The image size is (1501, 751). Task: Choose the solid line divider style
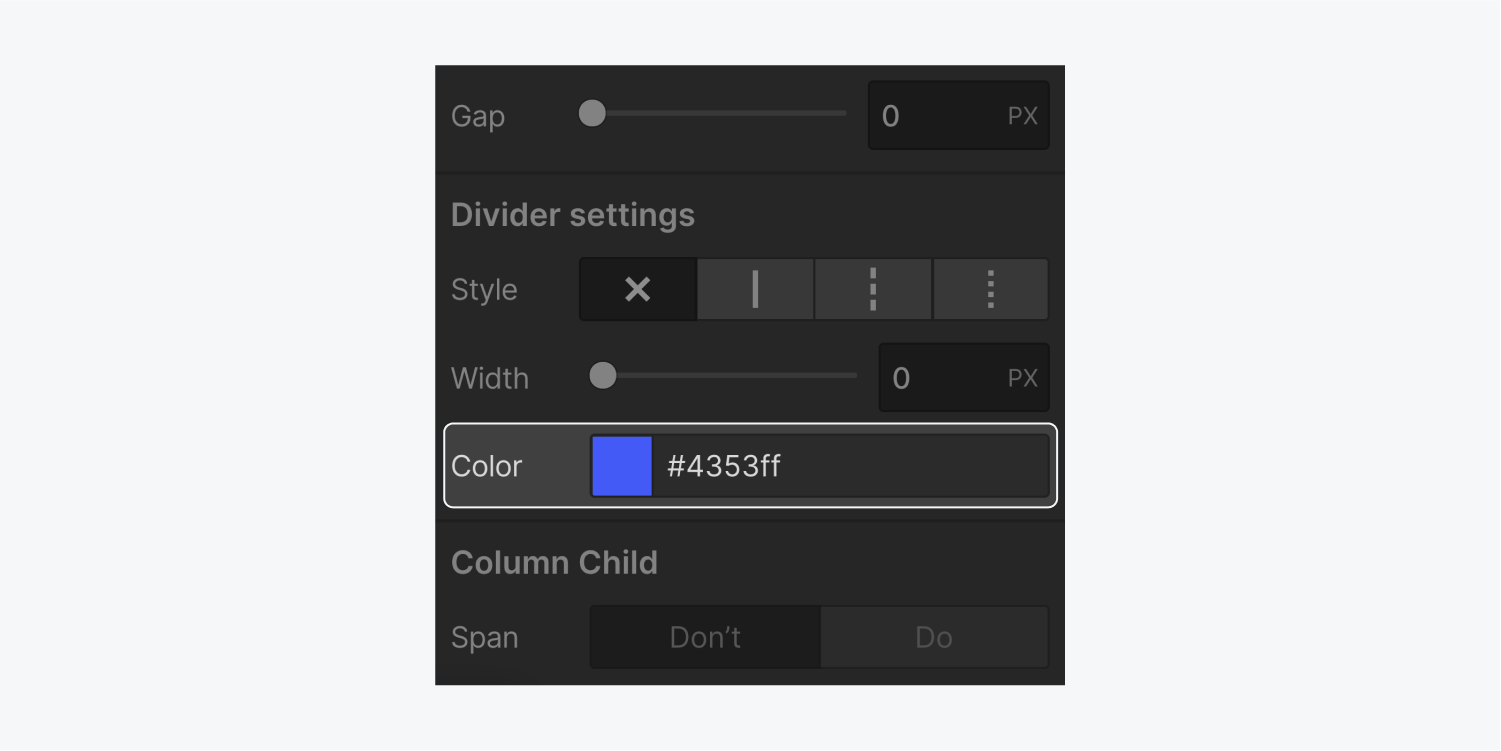755,290
